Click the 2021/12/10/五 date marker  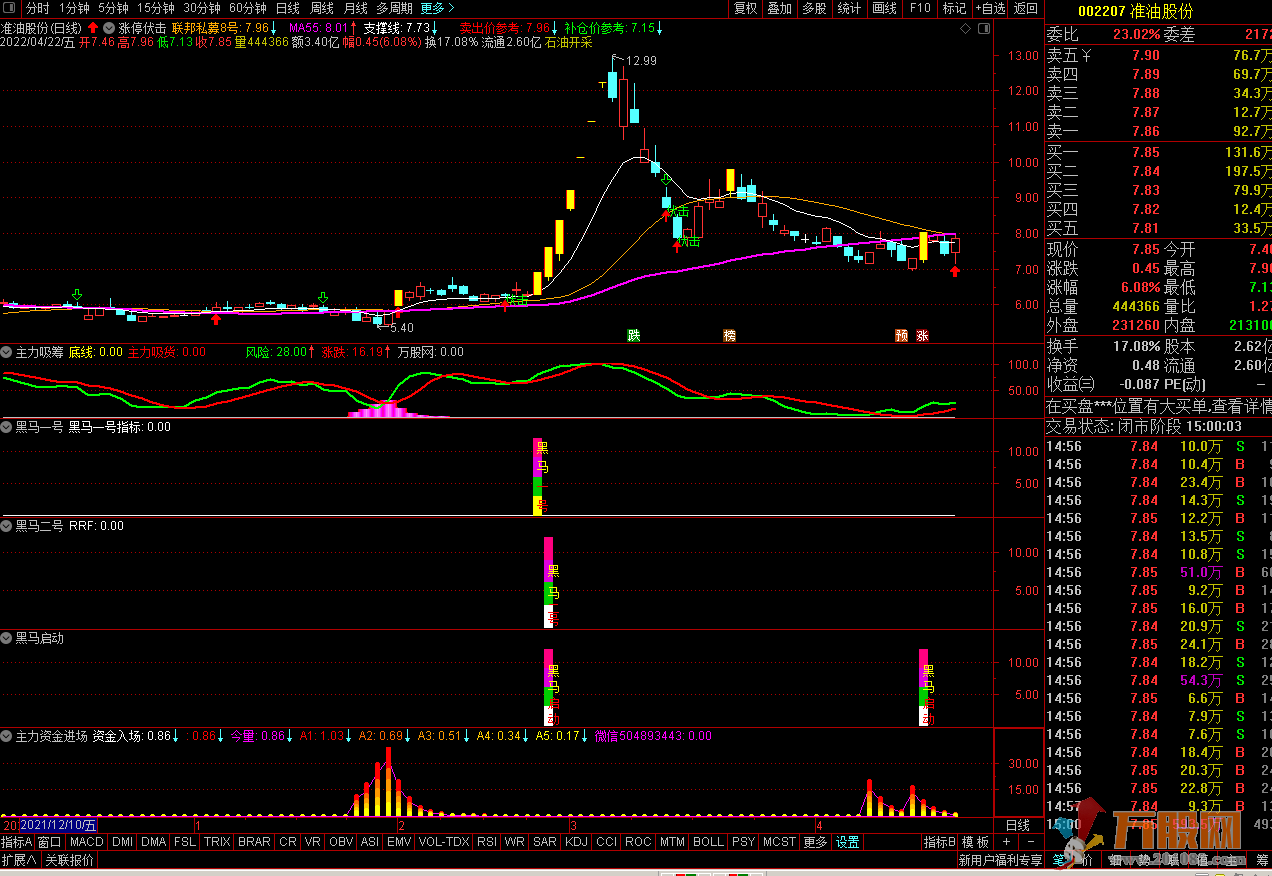click(58, 825)
